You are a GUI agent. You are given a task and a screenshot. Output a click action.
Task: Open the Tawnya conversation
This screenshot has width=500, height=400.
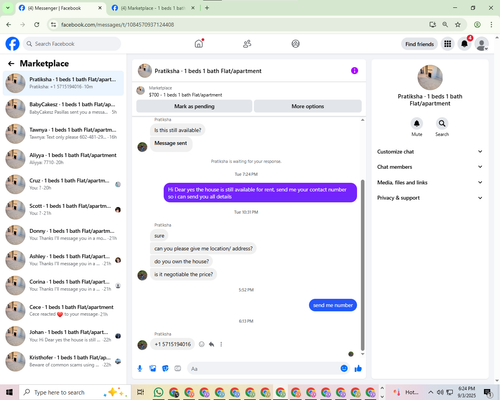pos(63,134)
